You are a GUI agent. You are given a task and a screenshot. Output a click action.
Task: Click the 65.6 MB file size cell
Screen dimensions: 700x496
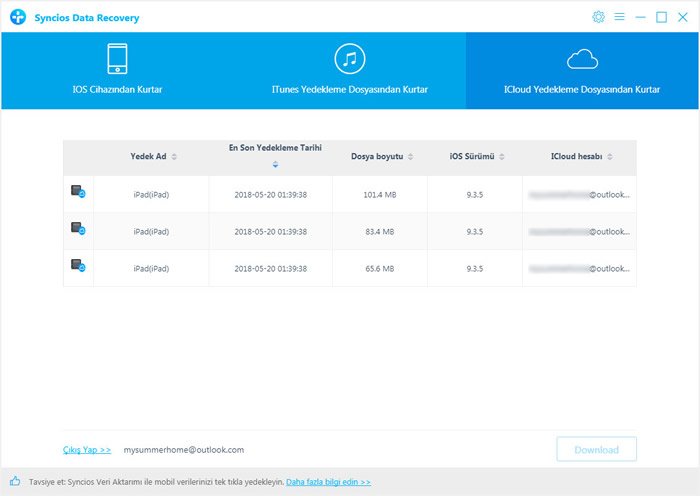[x=379, y=269]
